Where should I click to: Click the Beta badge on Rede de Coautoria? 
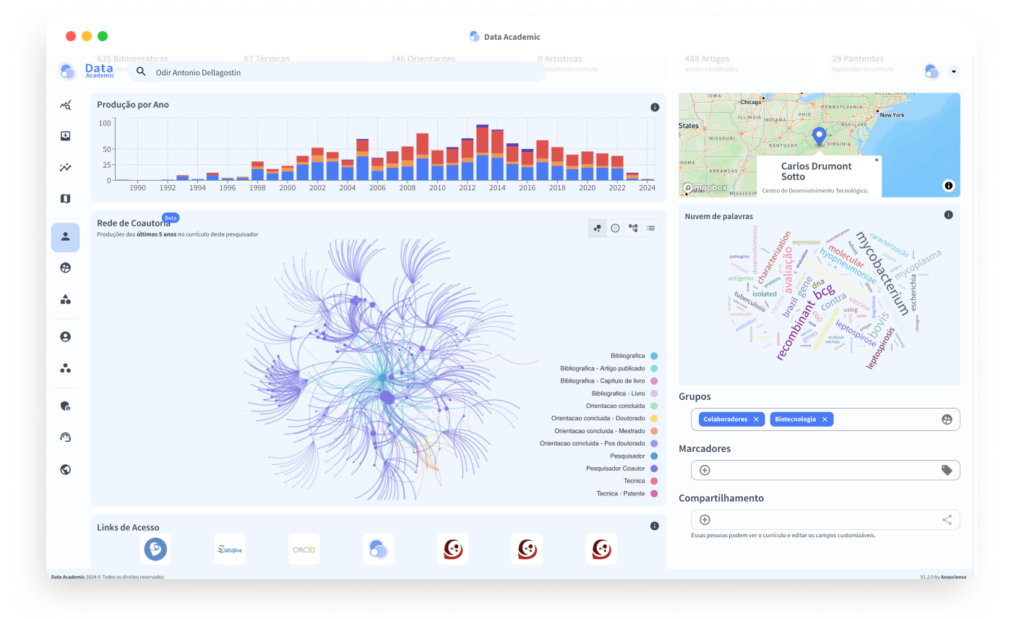click(170, 217)
